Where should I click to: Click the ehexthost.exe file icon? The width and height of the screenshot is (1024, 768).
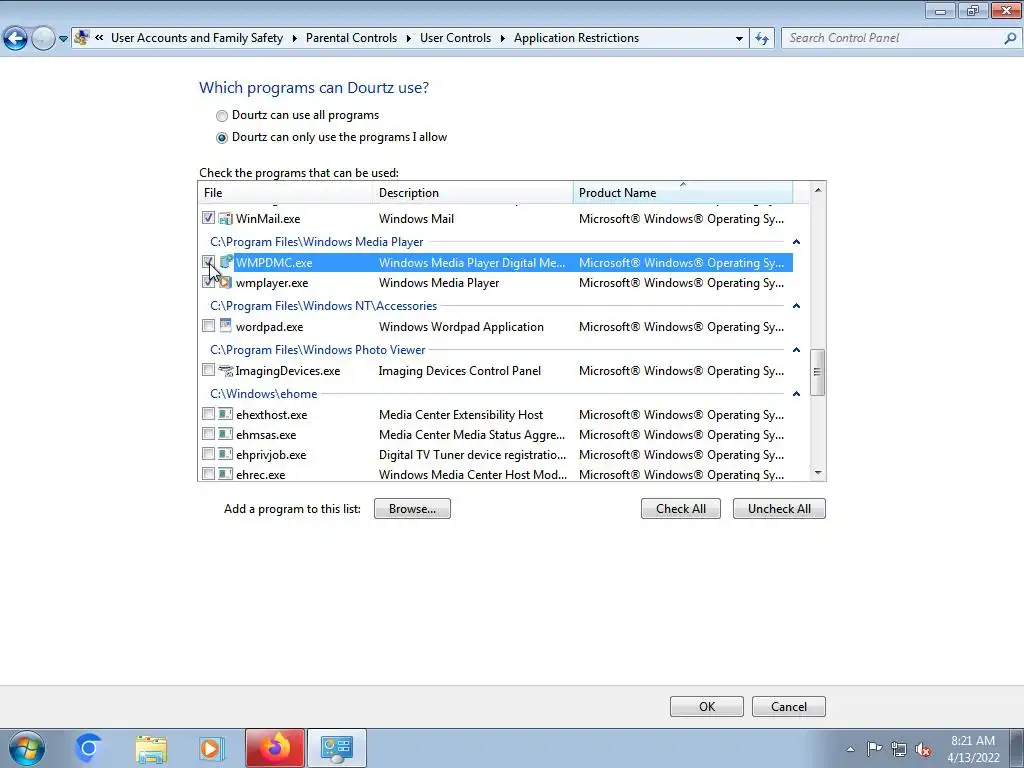coord(225,414)
